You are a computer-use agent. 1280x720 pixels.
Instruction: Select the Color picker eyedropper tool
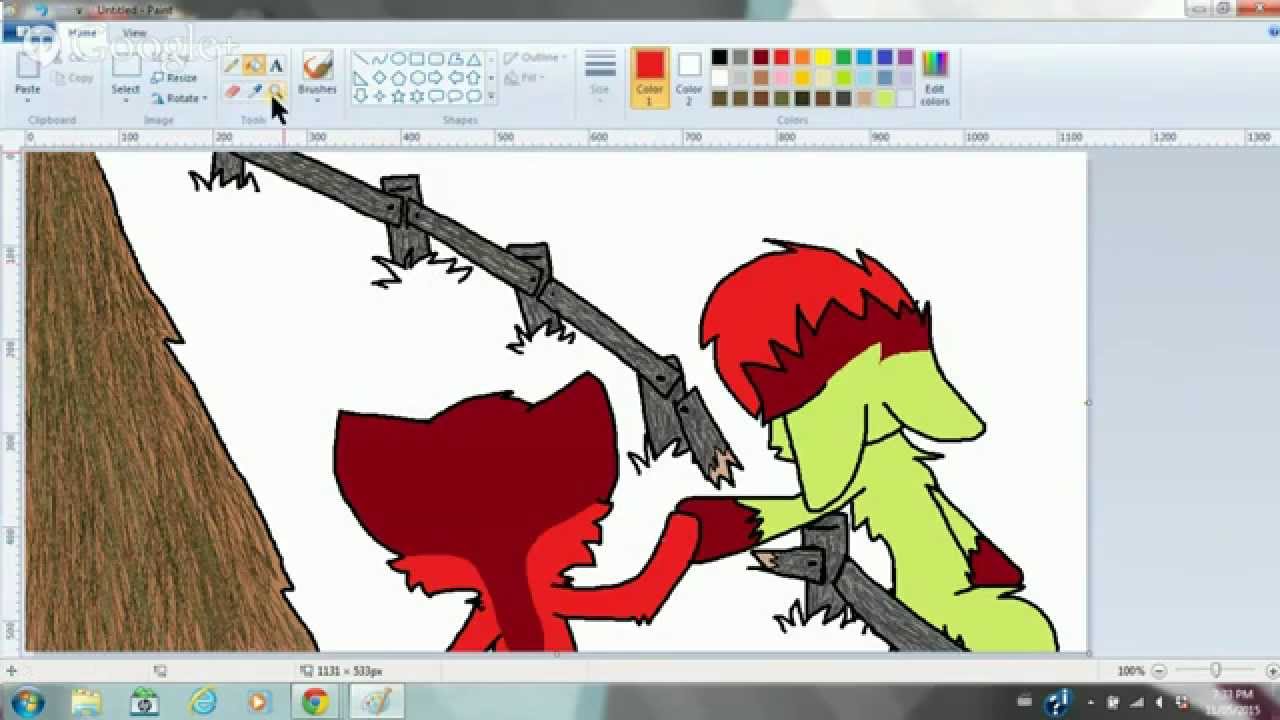254,90
